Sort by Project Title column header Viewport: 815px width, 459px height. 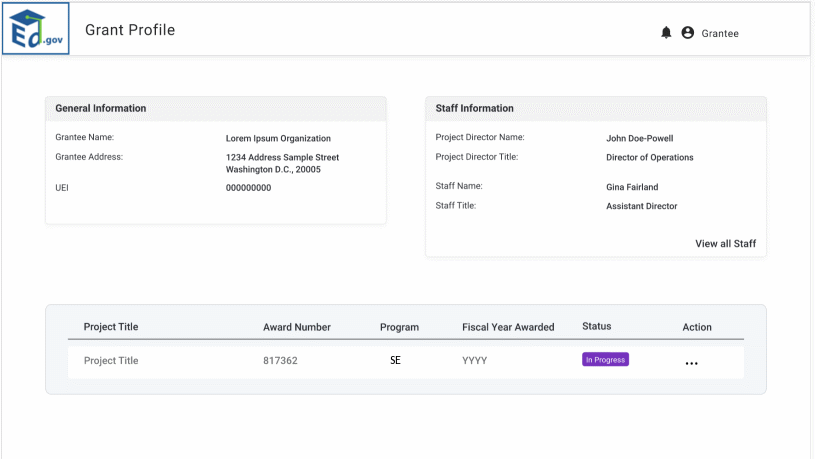pos(111,327)
